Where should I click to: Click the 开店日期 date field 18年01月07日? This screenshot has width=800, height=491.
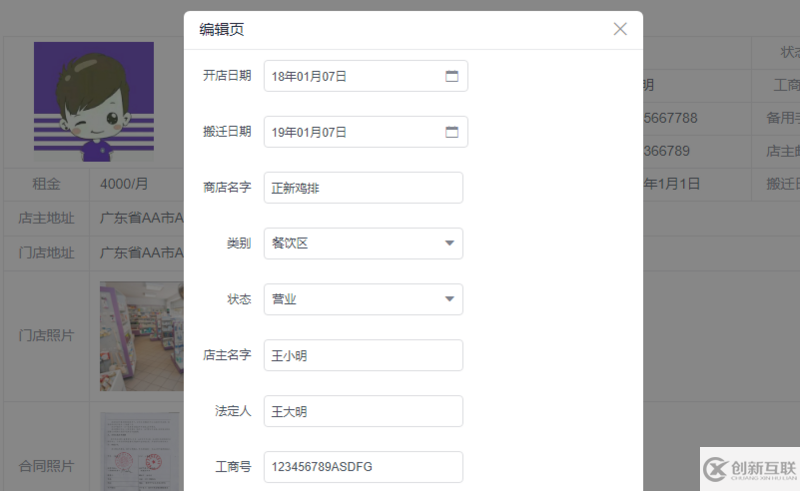(366, 76)
